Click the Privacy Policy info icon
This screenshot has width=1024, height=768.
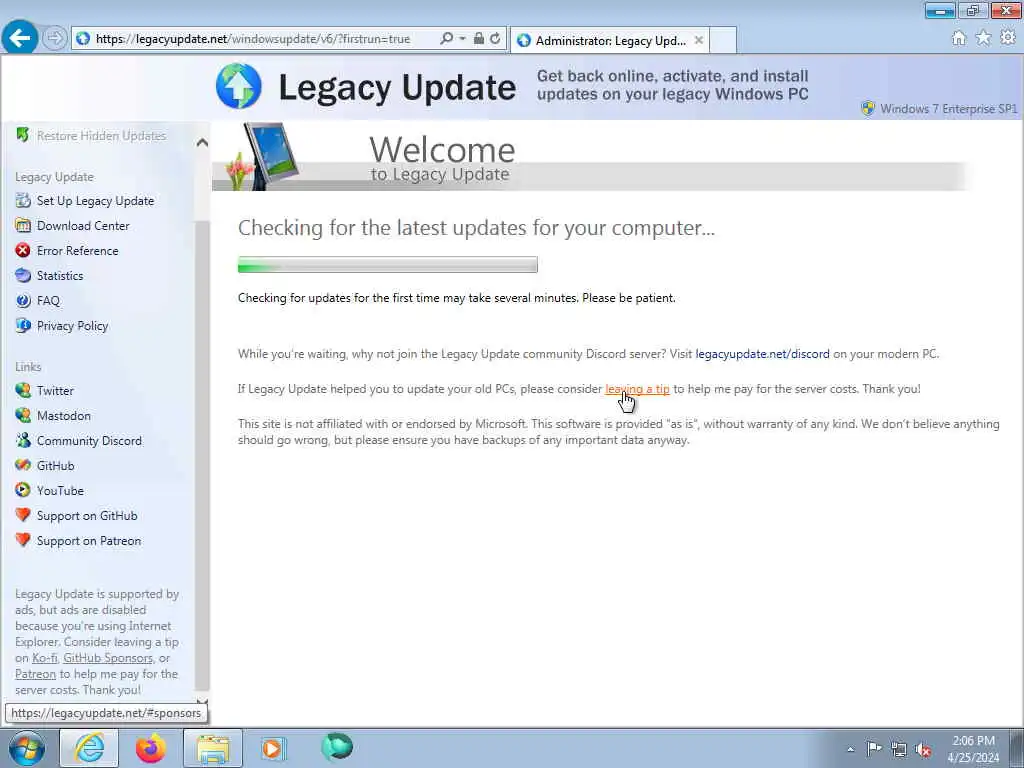(x=23, y=325)
